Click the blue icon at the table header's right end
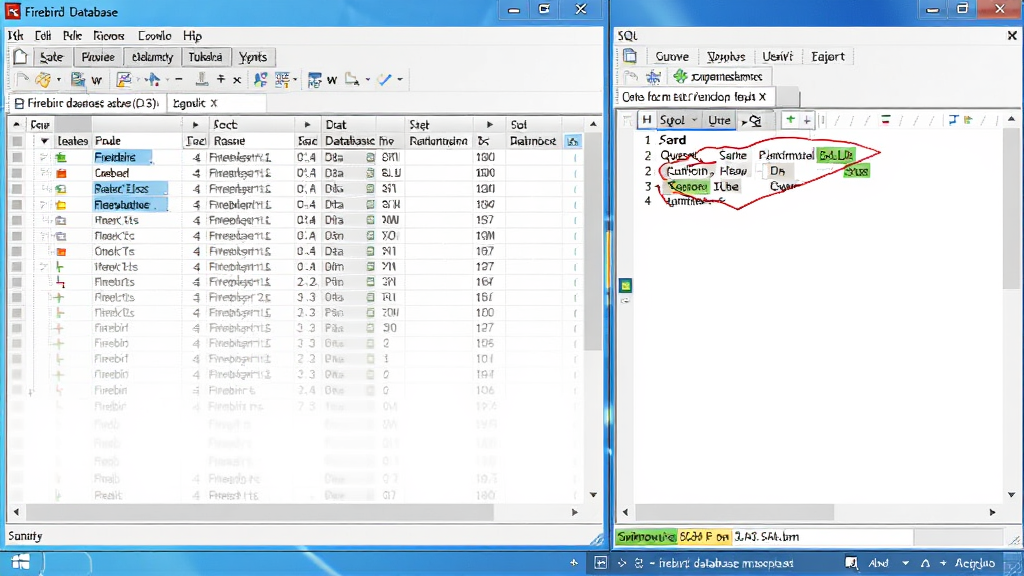Image resolution: width=1024 pixels, height=576 pixels. (x=573, y=141)
